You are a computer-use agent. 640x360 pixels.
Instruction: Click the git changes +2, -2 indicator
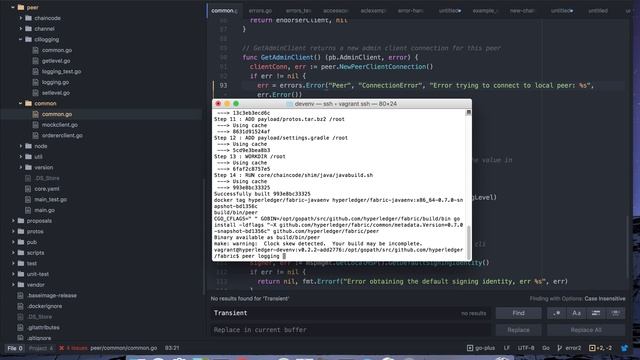click(x=600, y=348)
